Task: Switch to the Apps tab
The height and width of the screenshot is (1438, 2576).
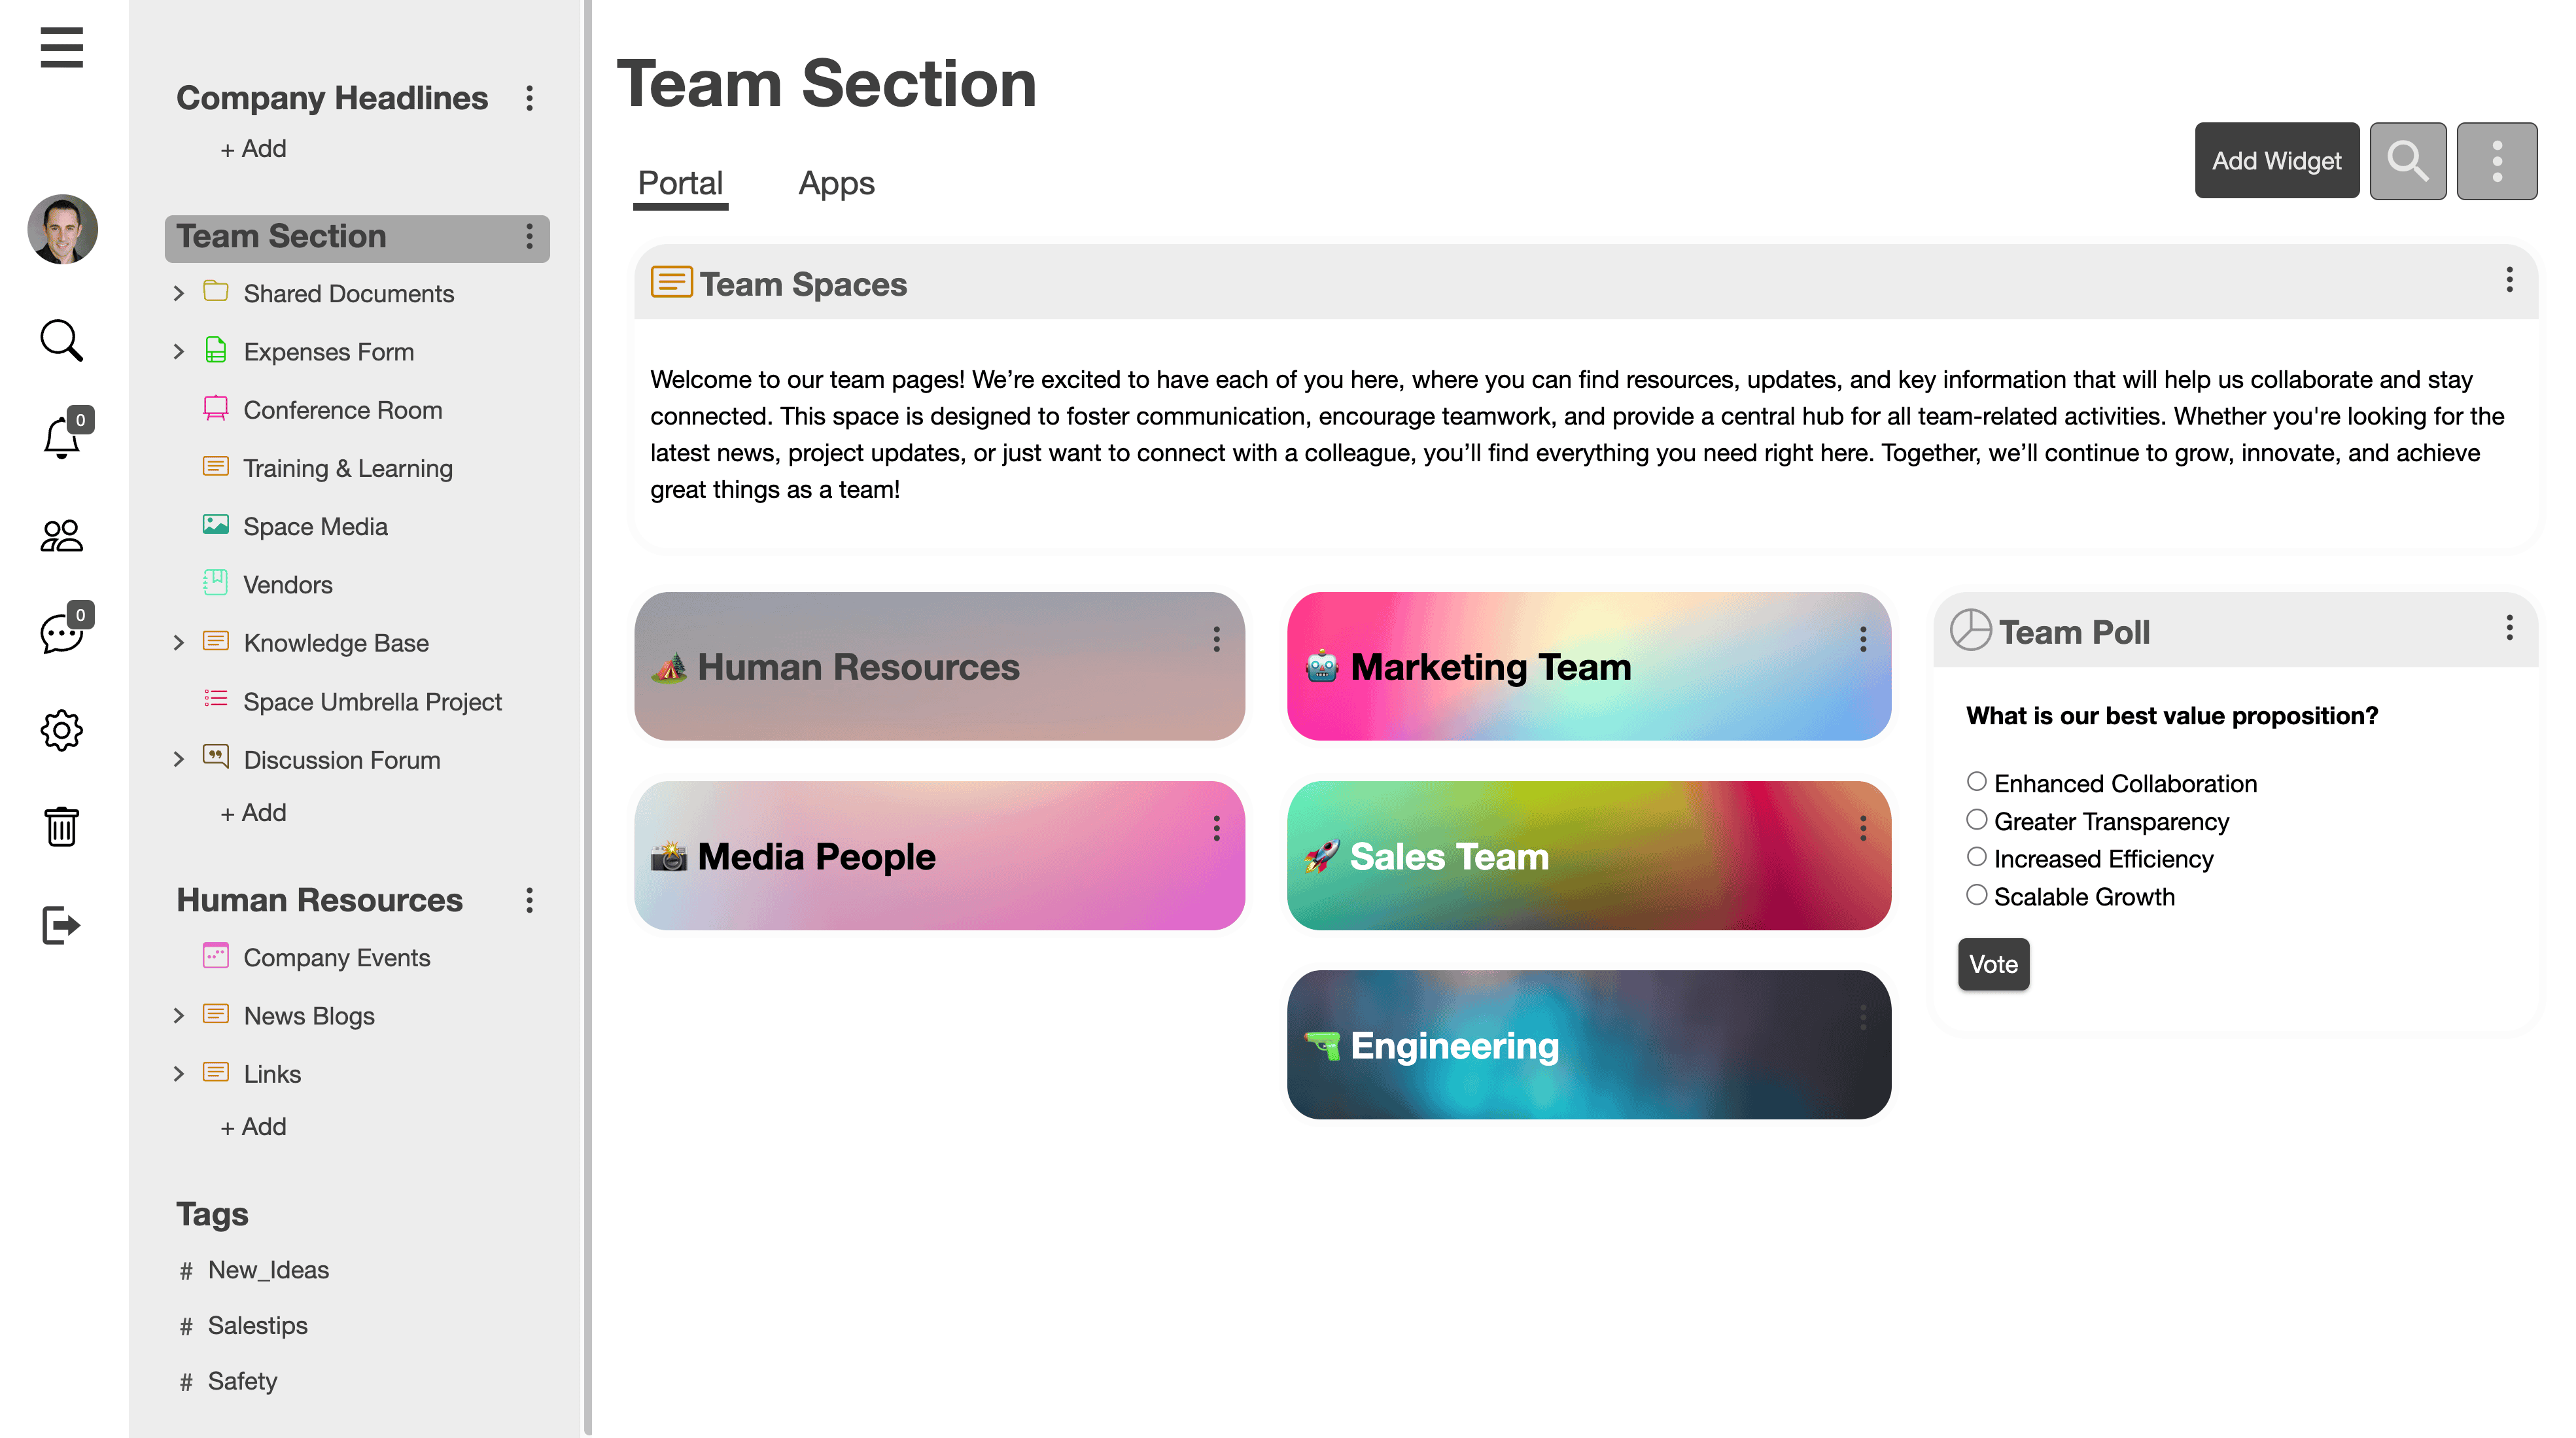Action: pyautogui.click(x=836, y=183)
